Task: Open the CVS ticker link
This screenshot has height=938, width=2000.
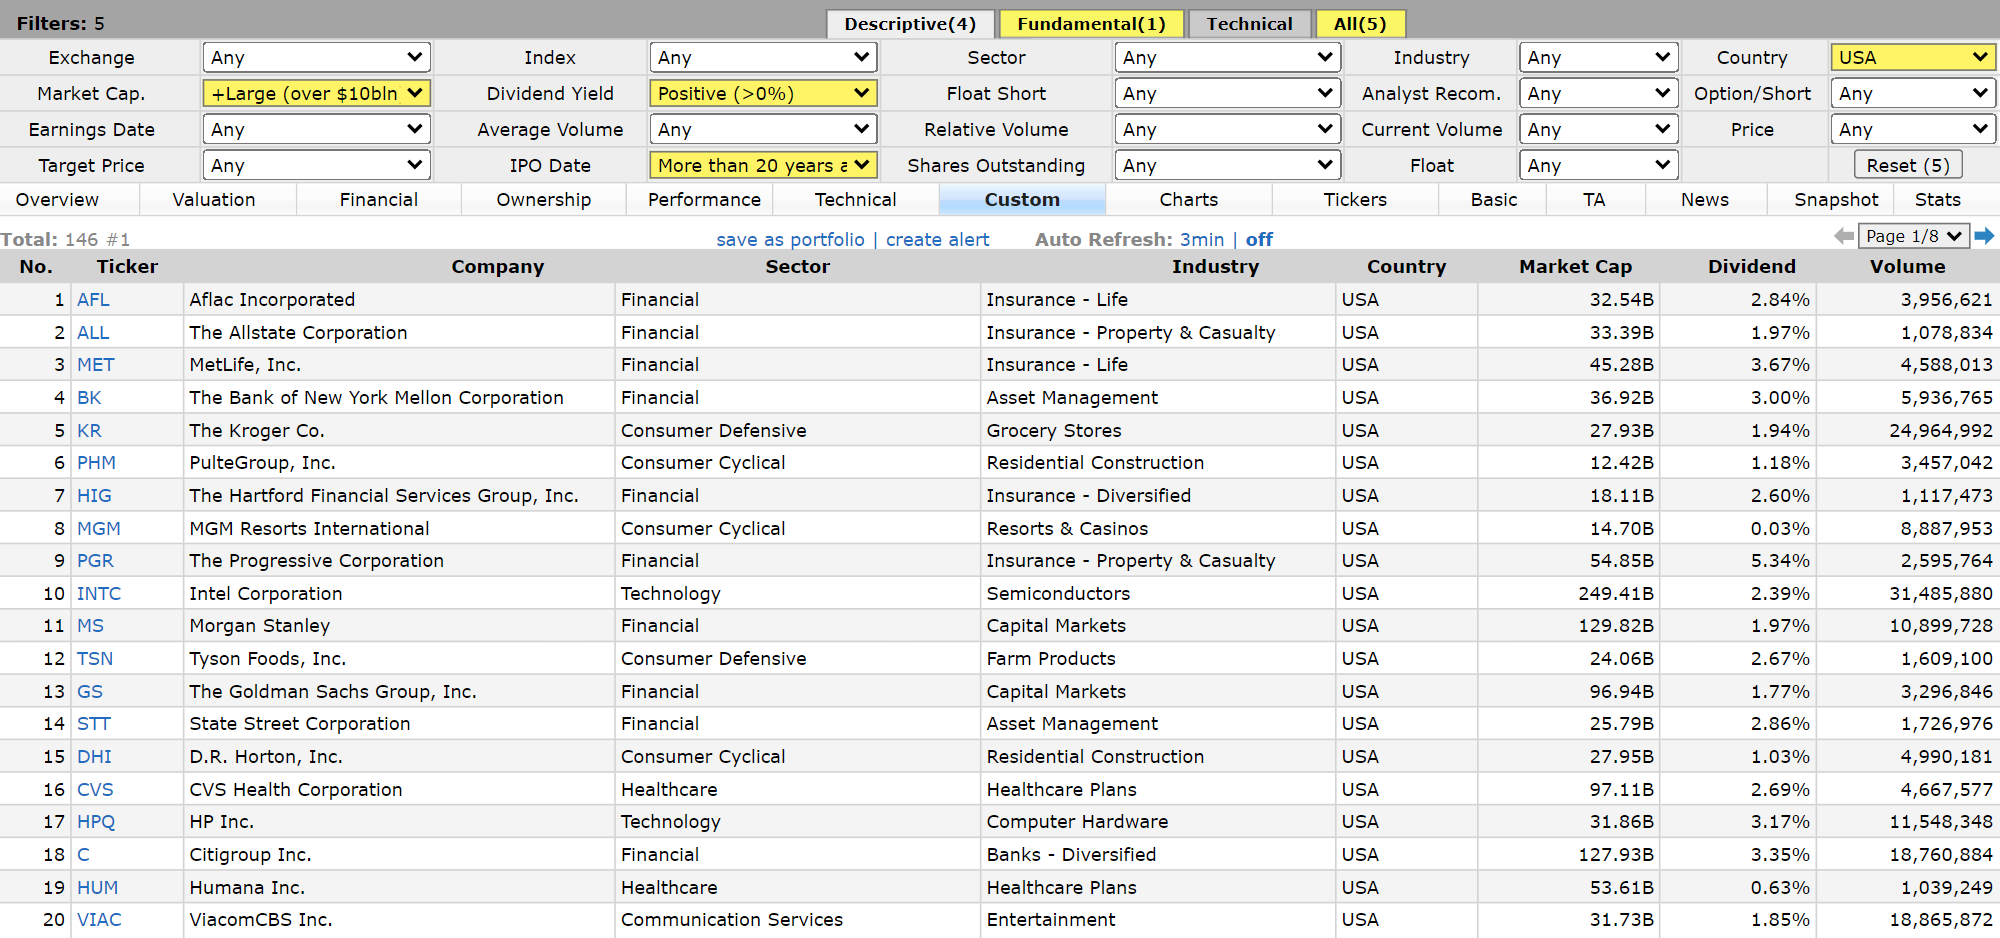Action: pyautogui.click(x=95, y=789)
